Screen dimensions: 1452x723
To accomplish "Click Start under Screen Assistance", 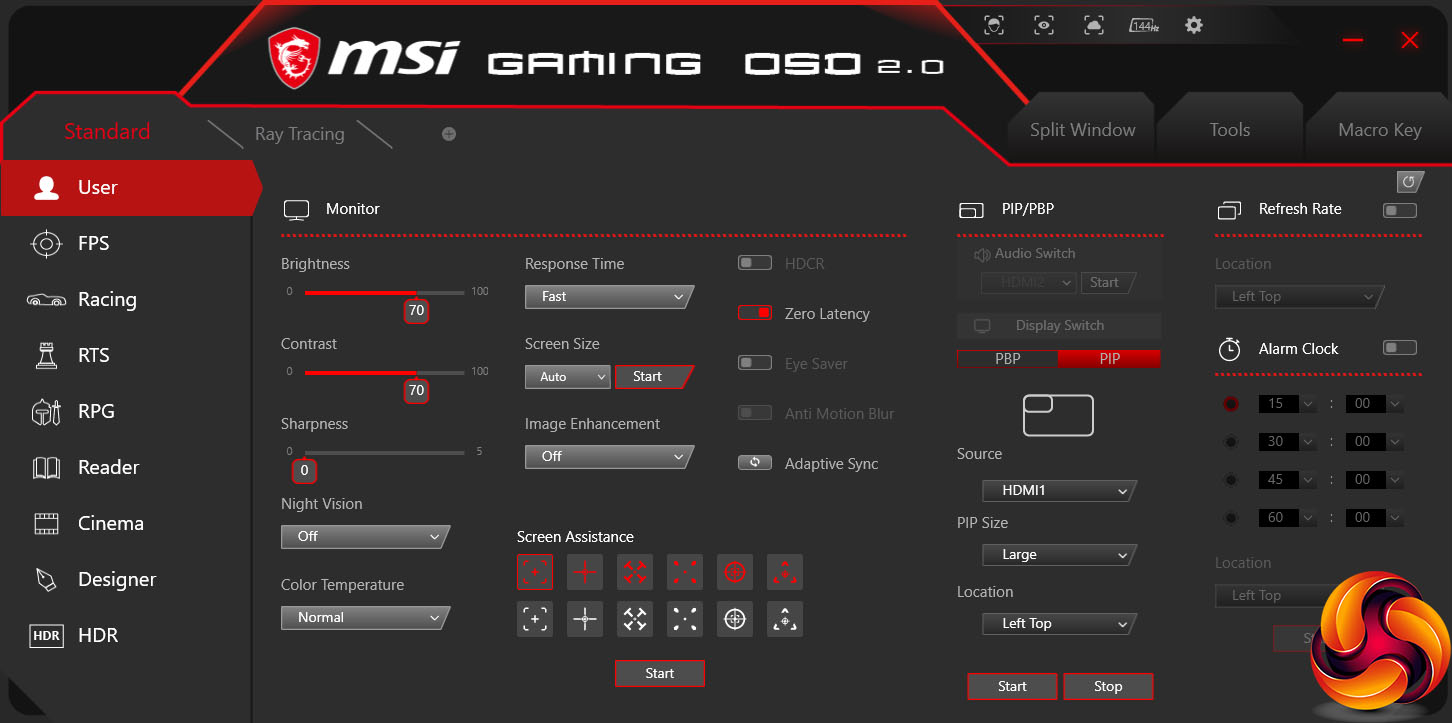I will coord(660,674).
